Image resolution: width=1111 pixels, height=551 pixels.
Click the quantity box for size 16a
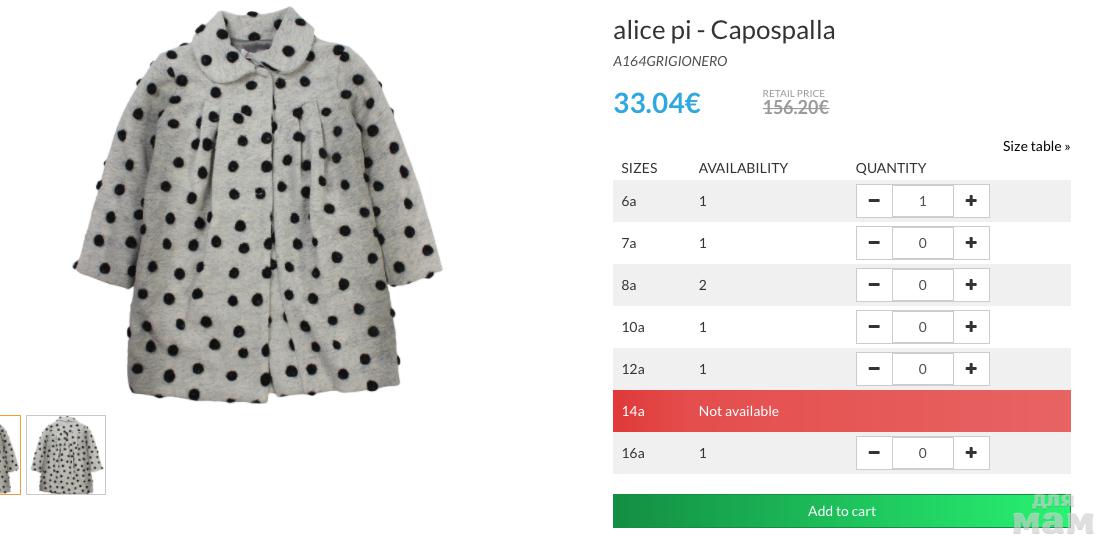[922, 453]
